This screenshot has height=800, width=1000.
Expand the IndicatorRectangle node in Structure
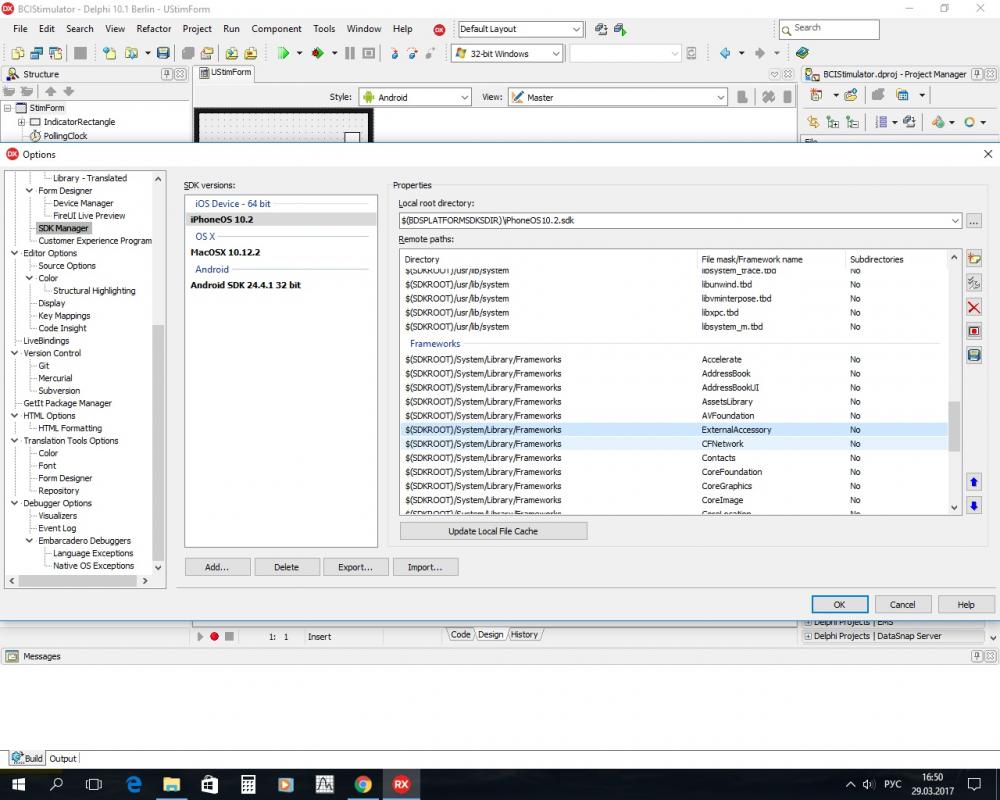(21, 122)
